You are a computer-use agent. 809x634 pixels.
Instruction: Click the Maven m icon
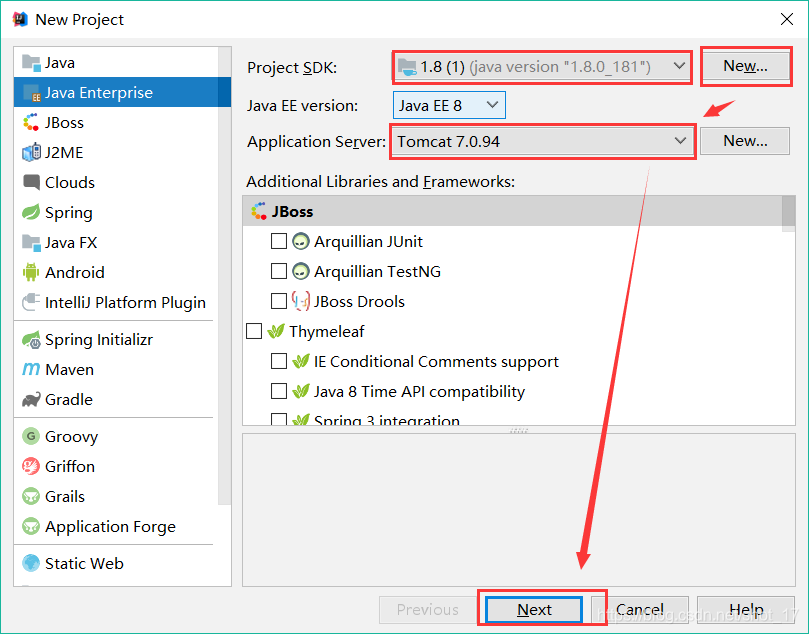[x=31, y=369]
